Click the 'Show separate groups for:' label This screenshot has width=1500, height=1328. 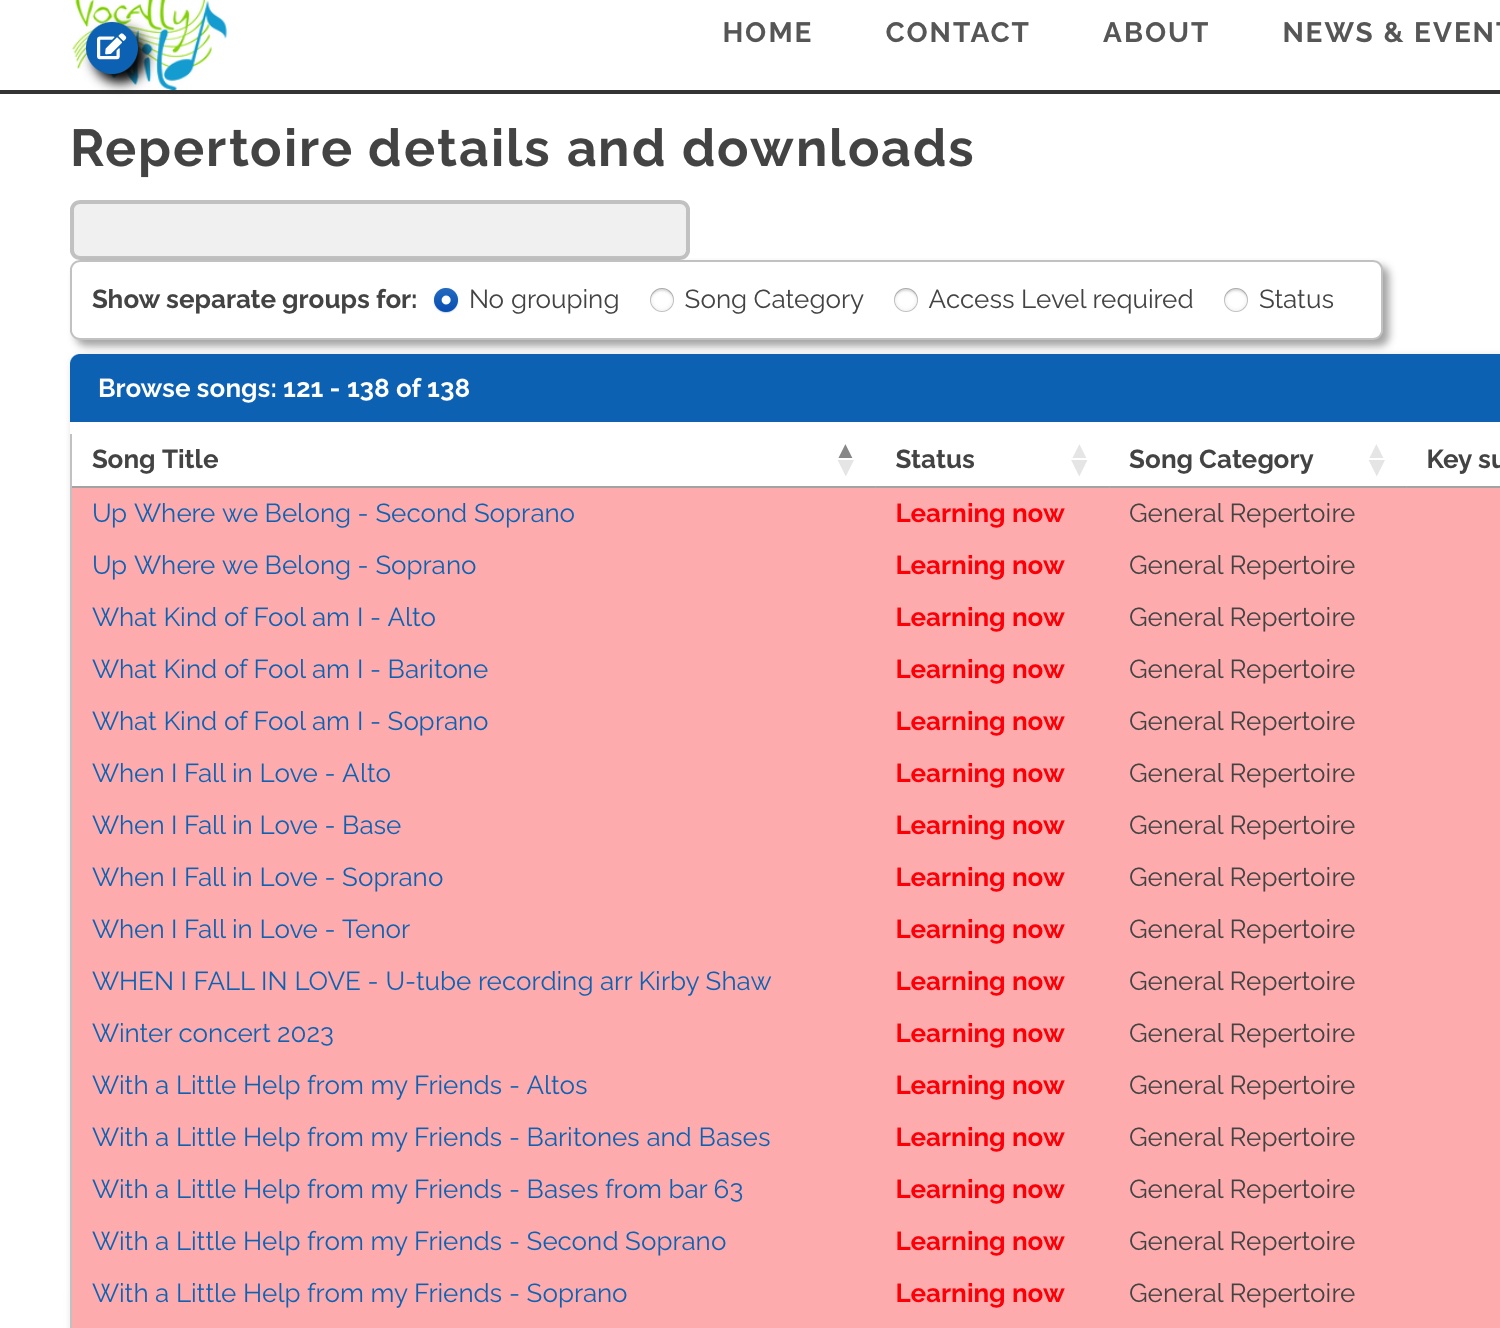pyautogui.click(x=255, y=300)
